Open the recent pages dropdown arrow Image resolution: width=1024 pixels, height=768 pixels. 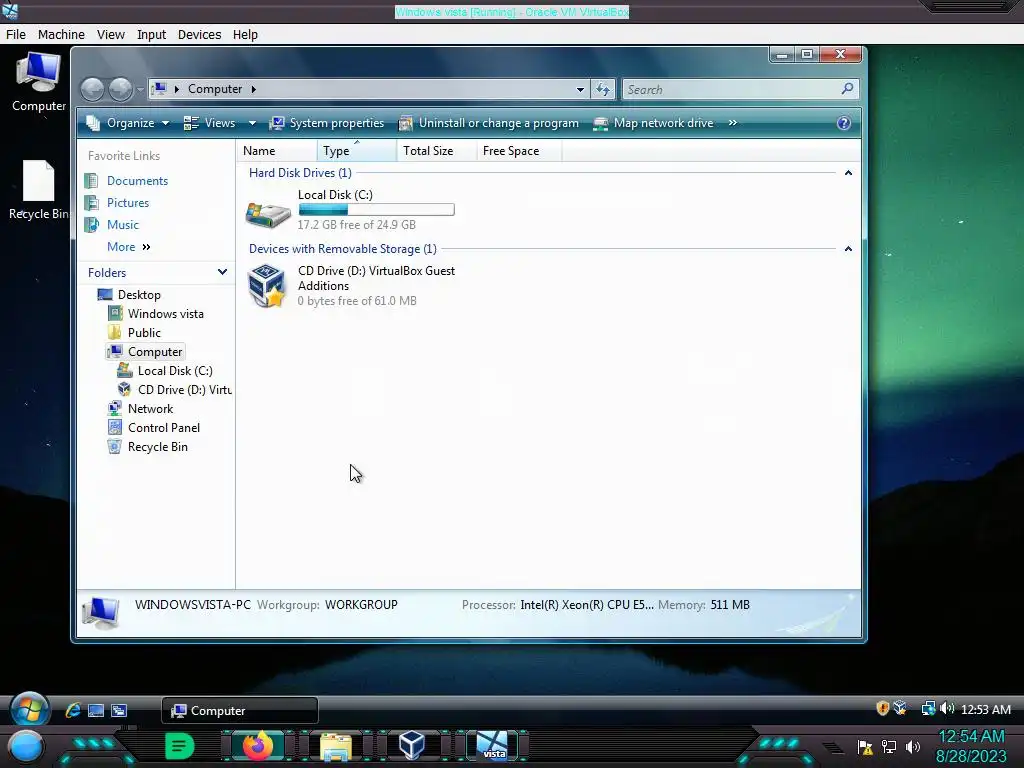[x=140, y=89]
